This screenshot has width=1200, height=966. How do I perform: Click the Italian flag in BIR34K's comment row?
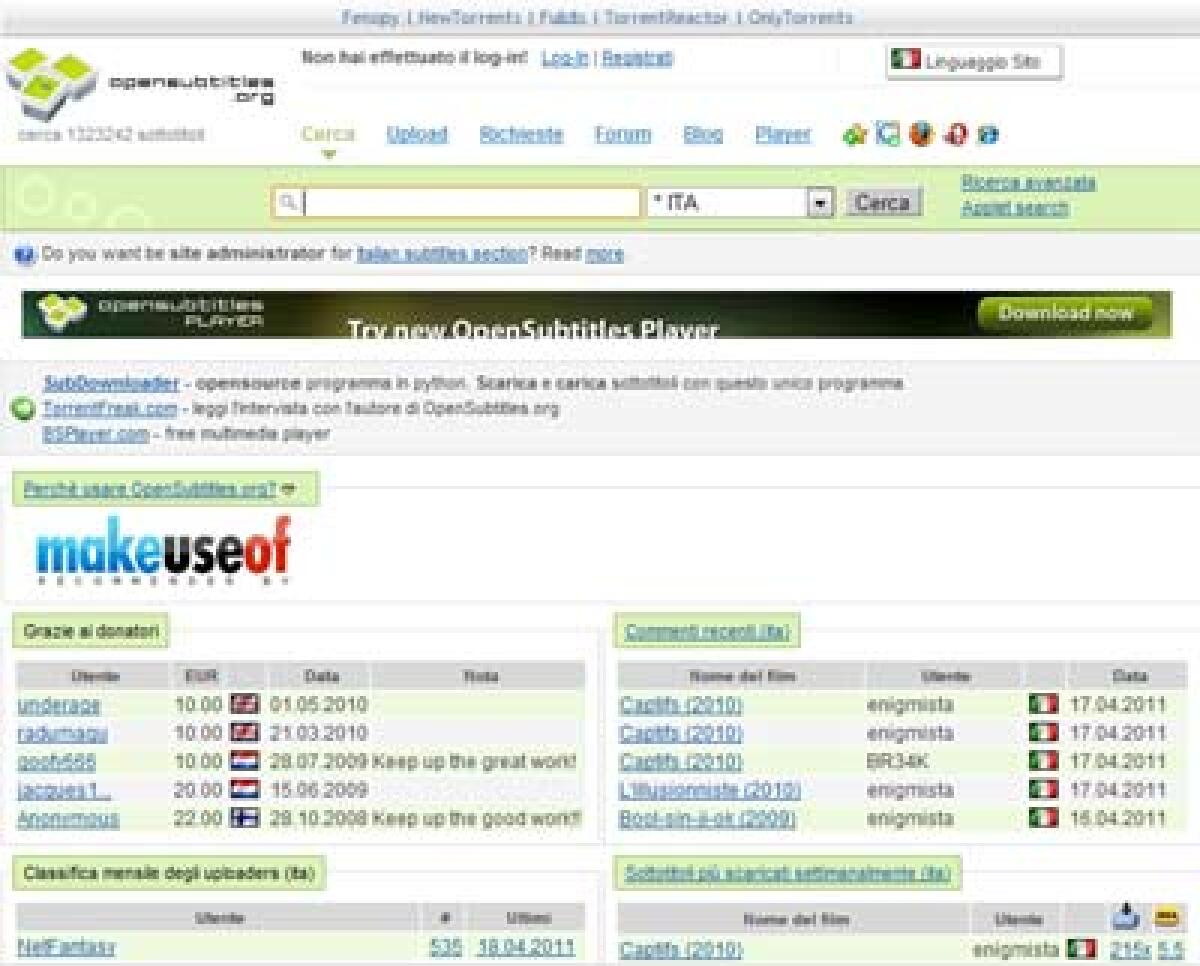coord(1043,761)
